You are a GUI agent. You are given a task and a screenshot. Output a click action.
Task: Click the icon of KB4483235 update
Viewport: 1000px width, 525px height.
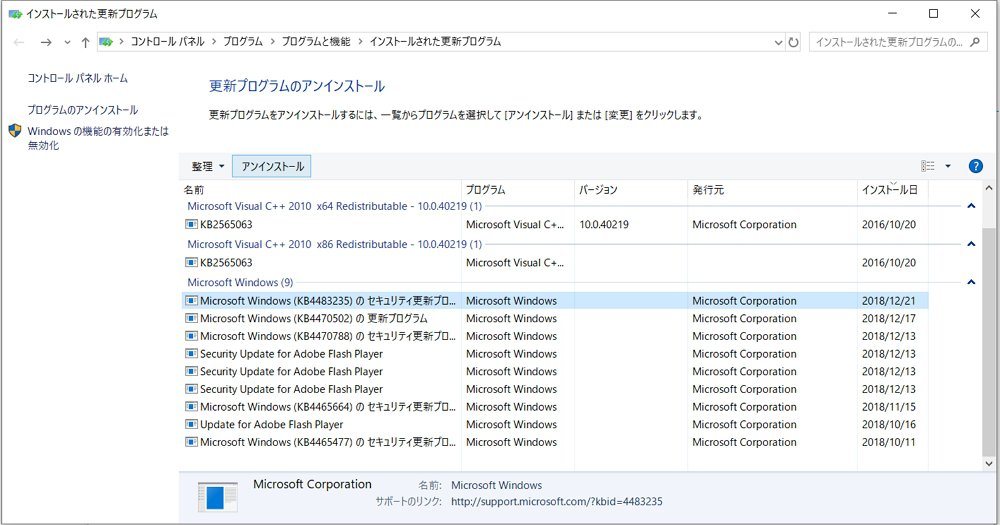pos(191,300)
